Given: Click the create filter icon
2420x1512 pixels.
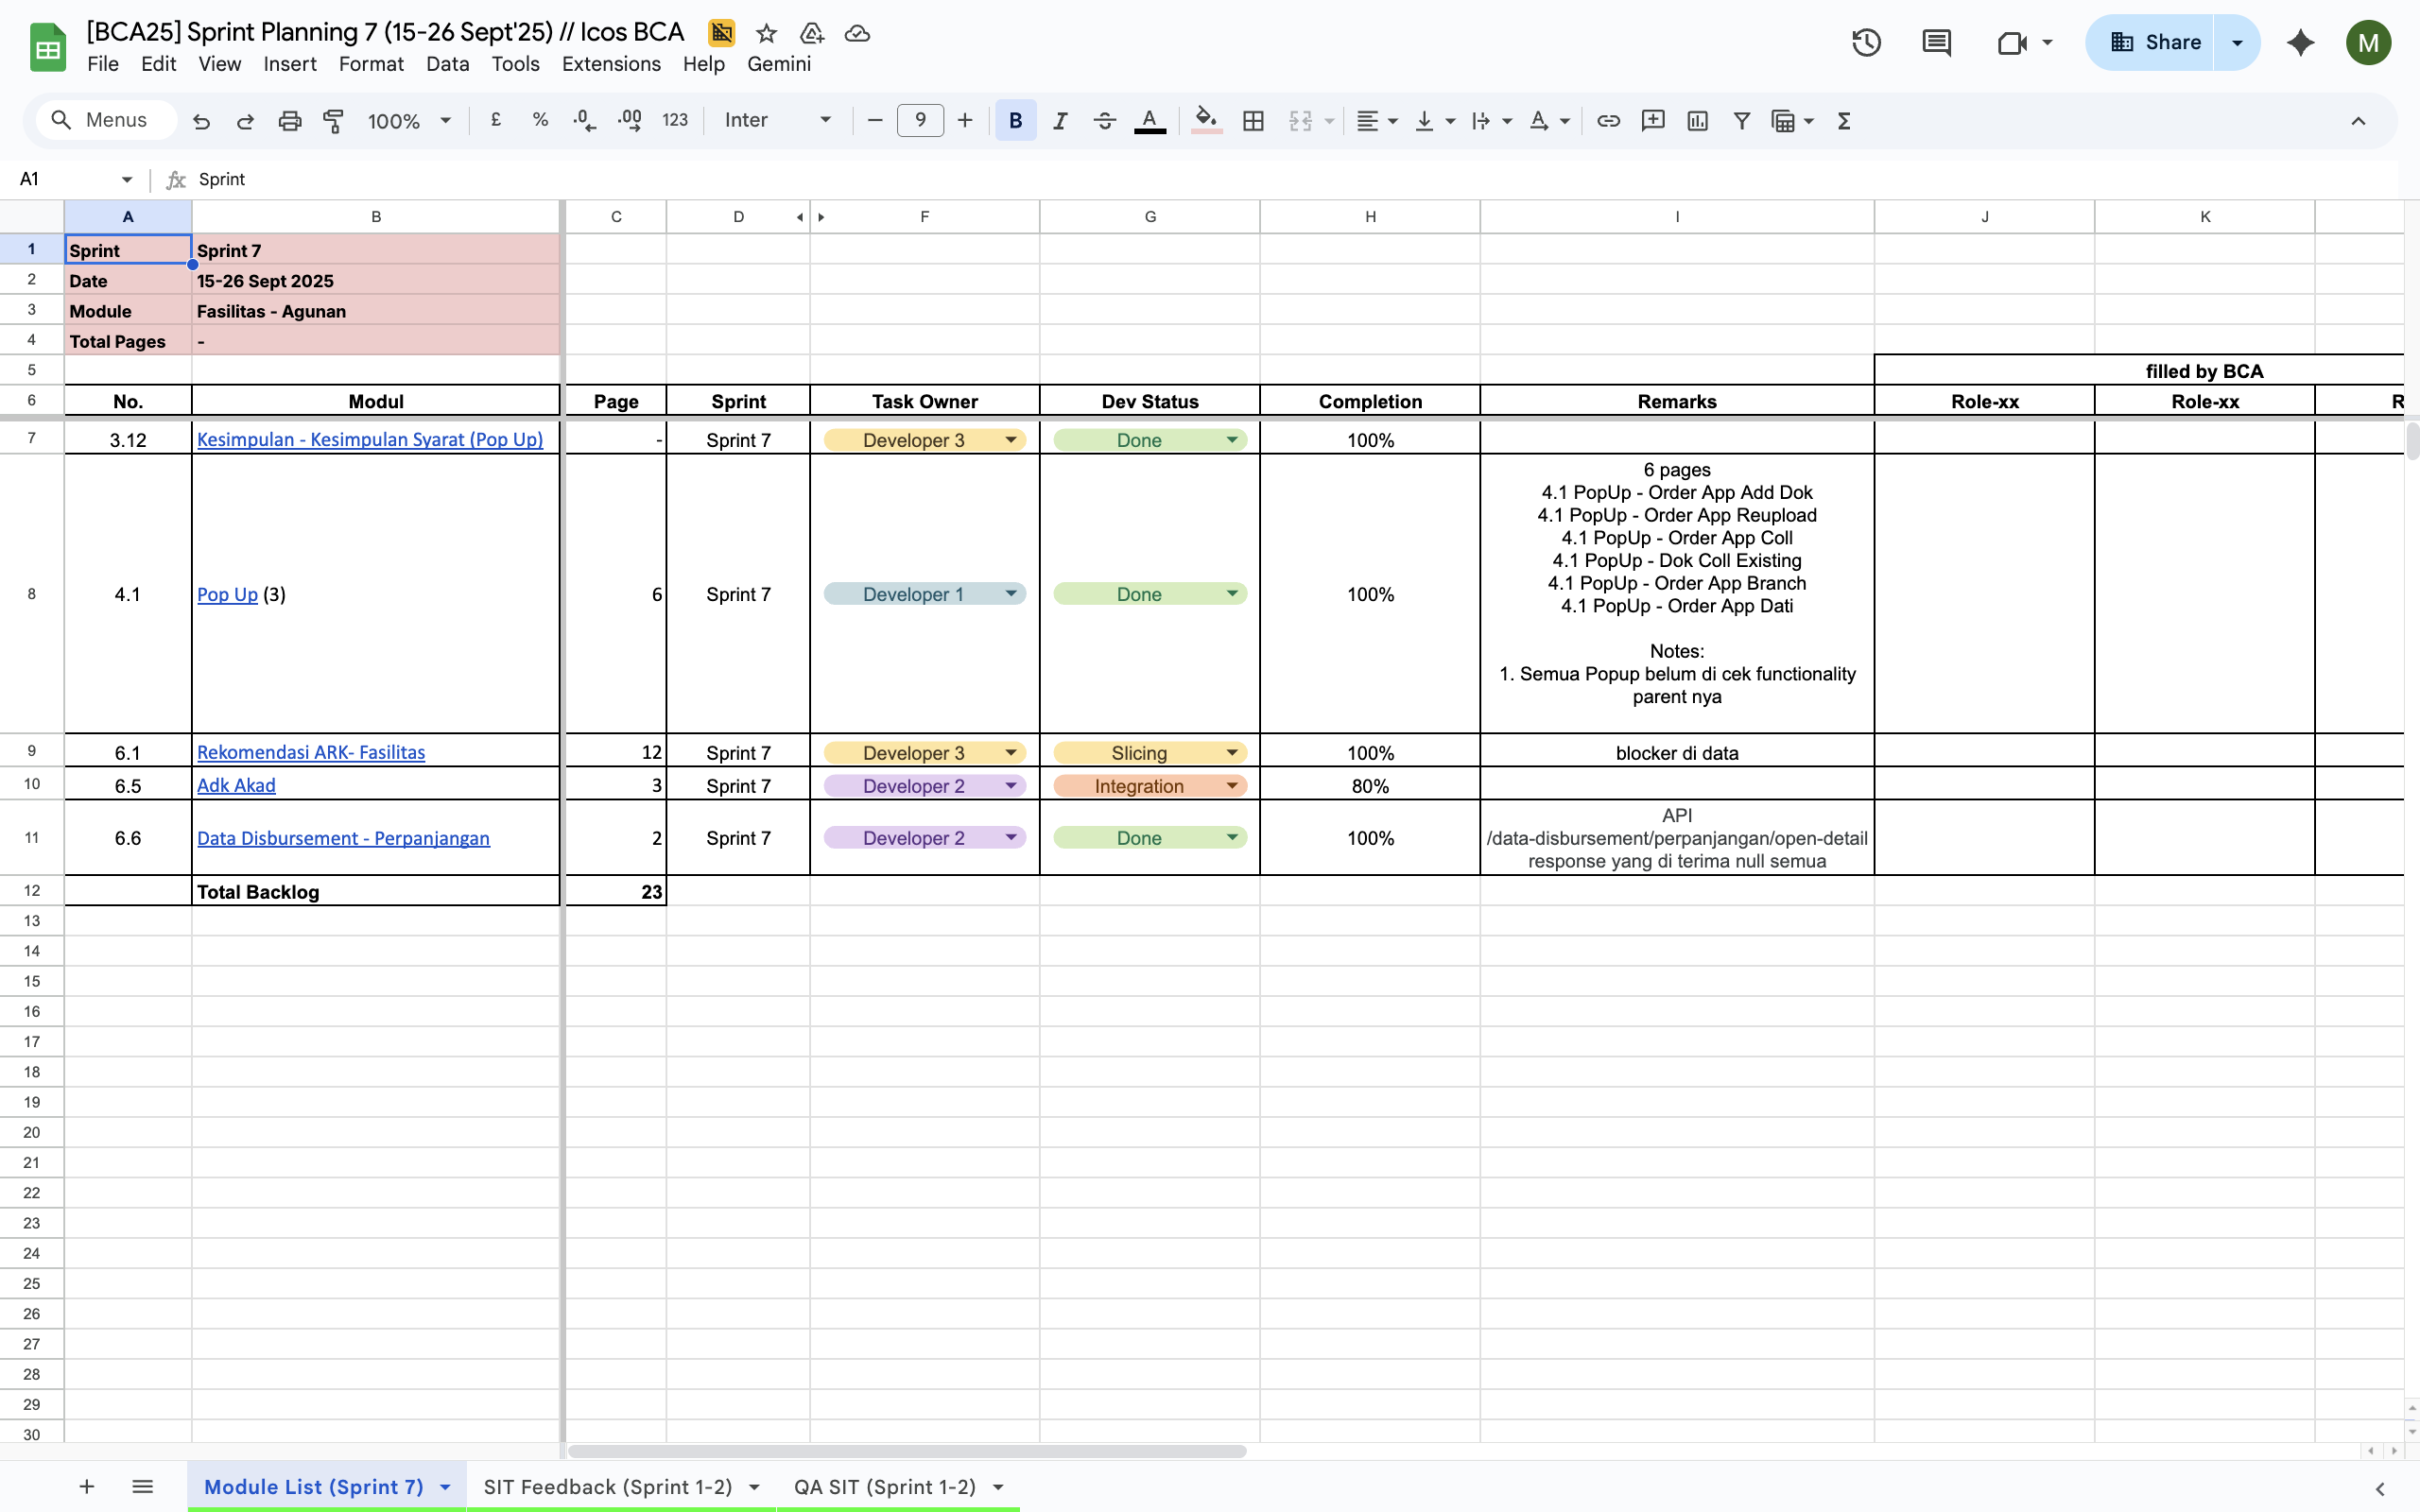Looking at the screenshot, I should pos(1741,121).
